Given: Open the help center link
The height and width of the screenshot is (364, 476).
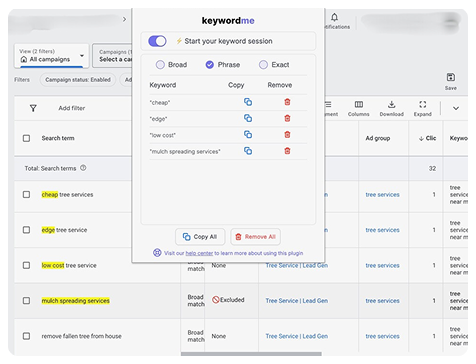Looking at the screenshot, I should [x=199, y=253].
